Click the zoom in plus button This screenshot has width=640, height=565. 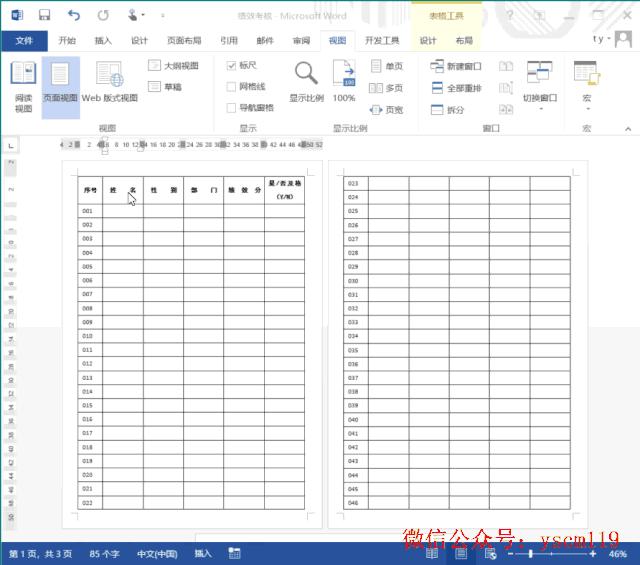coord(593,554)
